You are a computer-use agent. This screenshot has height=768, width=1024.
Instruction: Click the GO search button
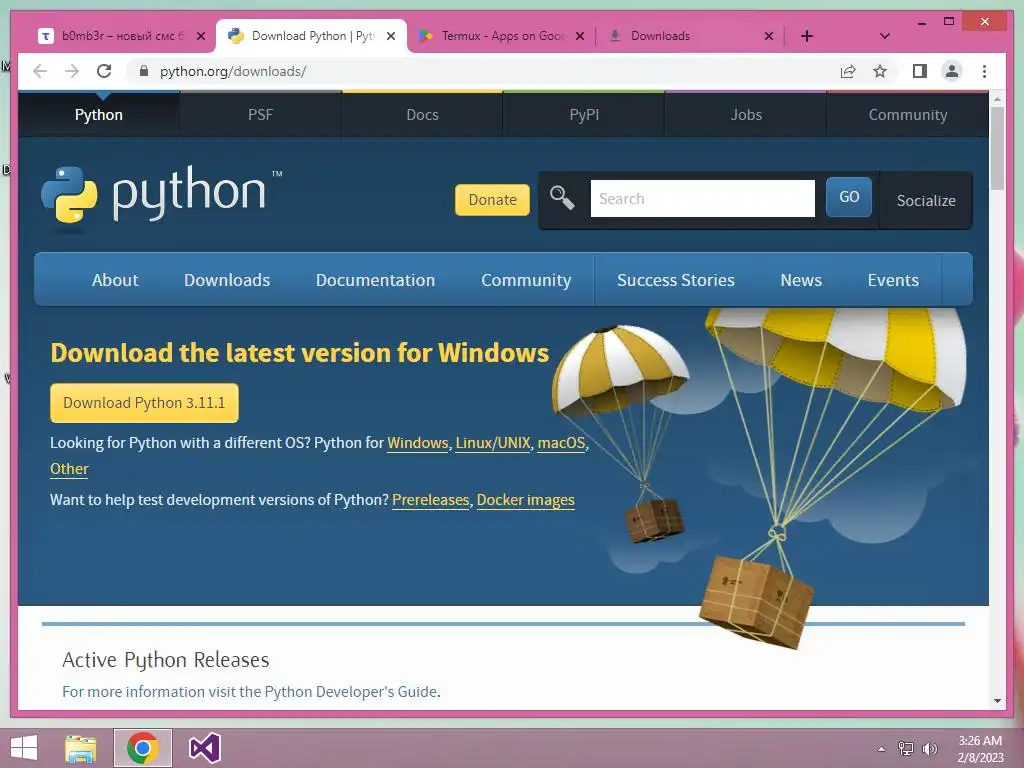848,197
